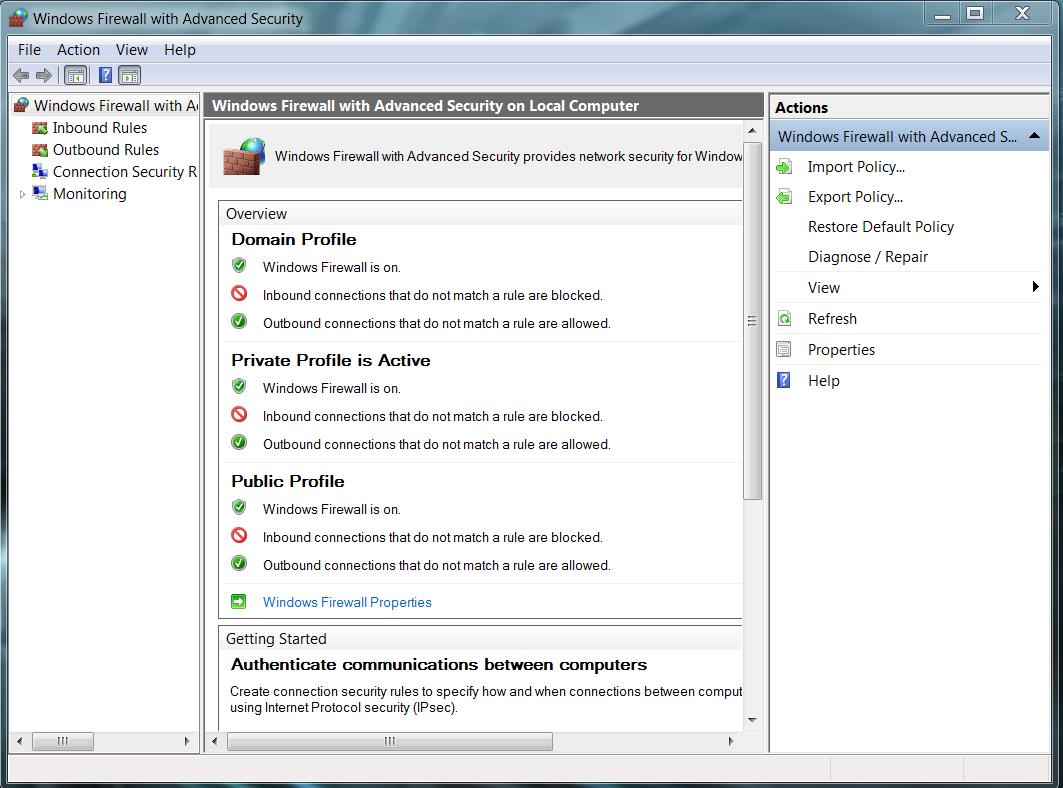Click Diagnose / Repair action
Viewport: 1063px width, 788px height.
868,256
